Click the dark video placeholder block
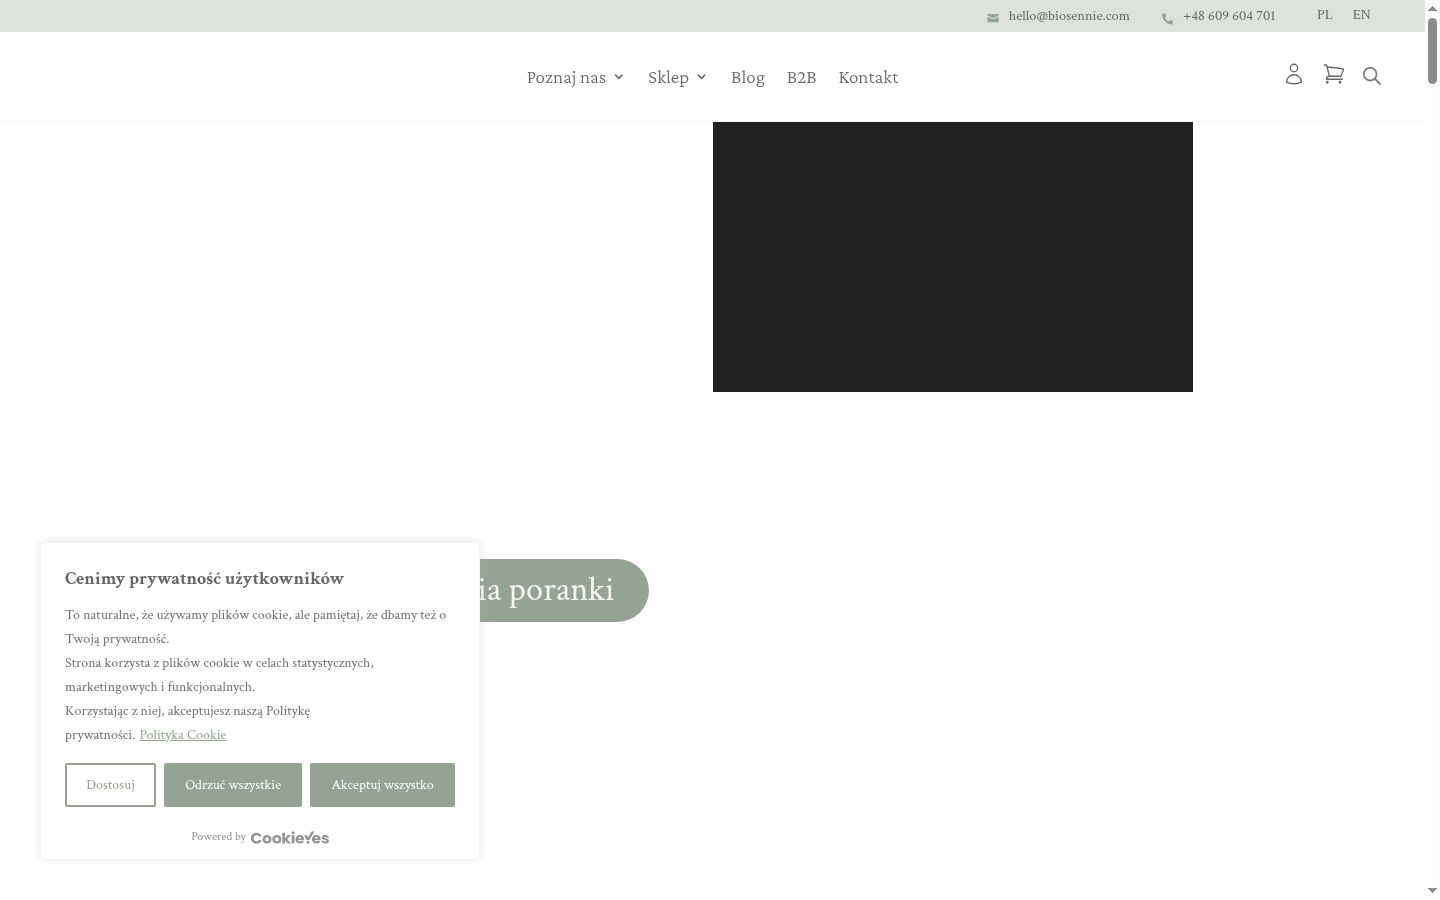Viewport: 1440px width, 900px height. (x=953, y=257)
